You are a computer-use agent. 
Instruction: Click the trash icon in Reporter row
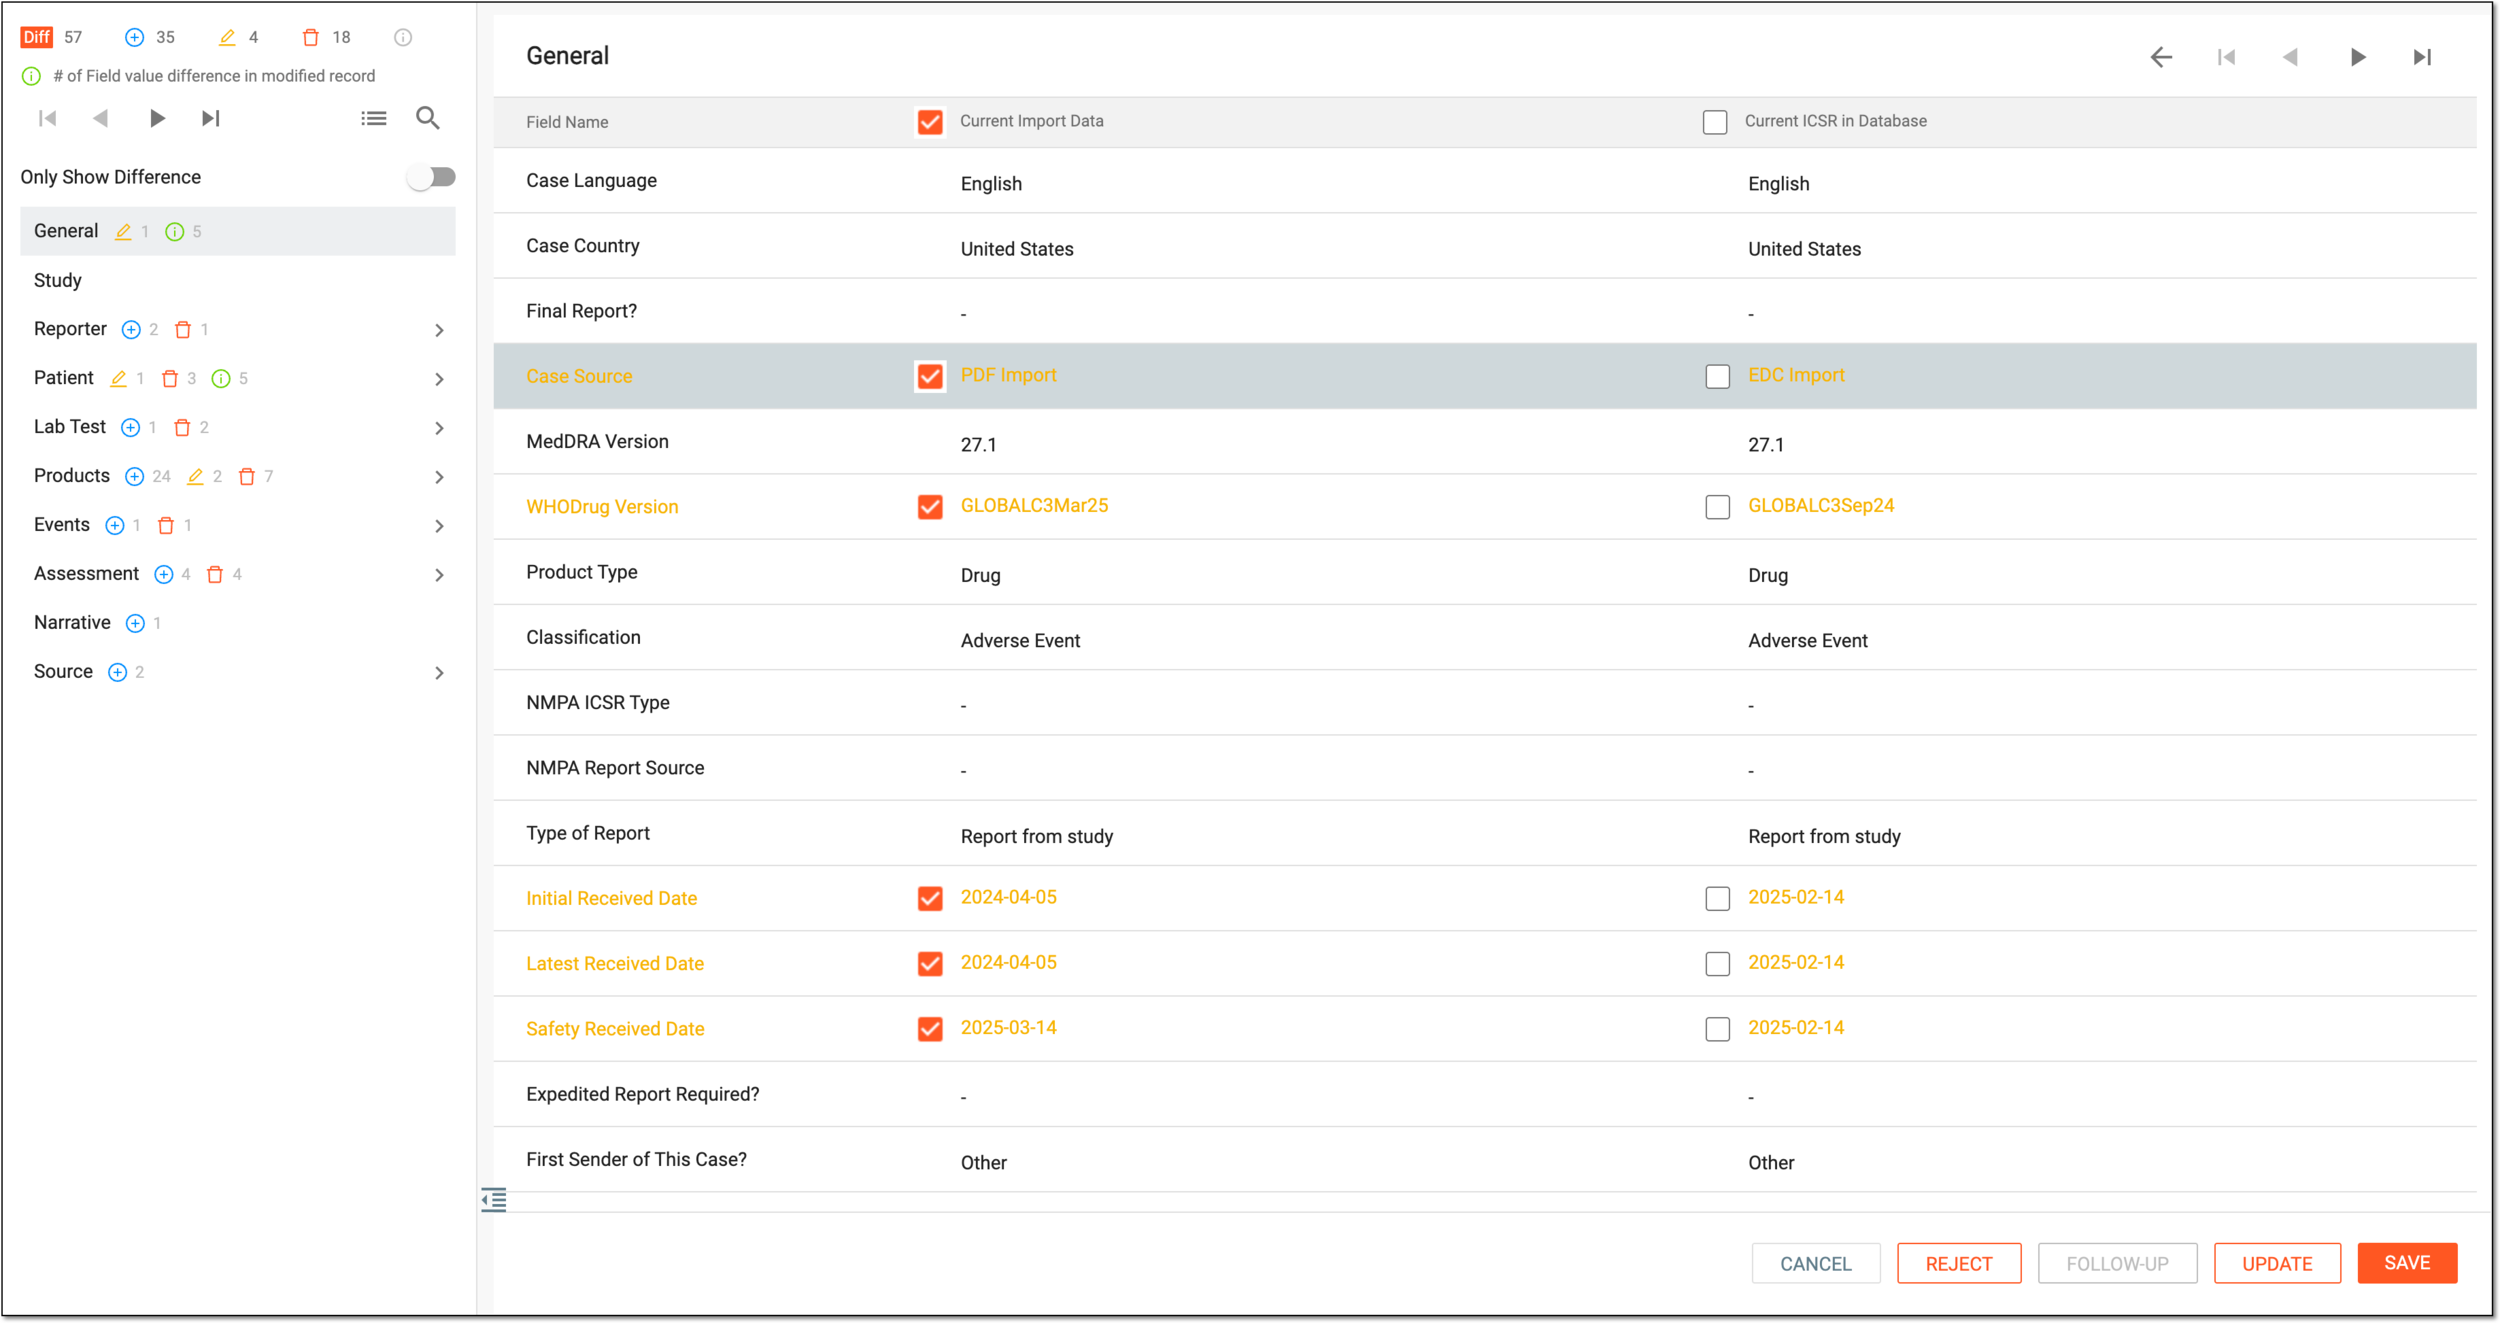[x=183, y=329]
